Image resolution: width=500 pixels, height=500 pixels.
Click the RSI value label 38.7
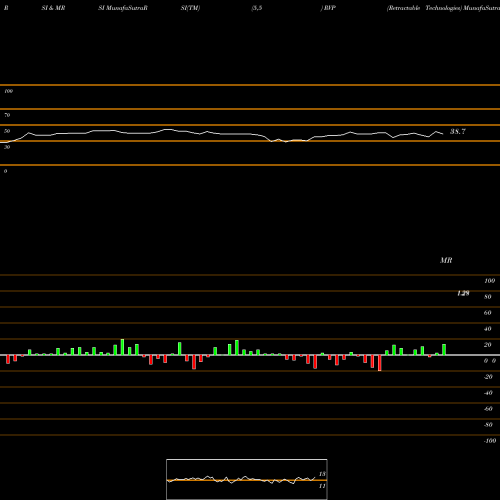[x=458, y=131]
